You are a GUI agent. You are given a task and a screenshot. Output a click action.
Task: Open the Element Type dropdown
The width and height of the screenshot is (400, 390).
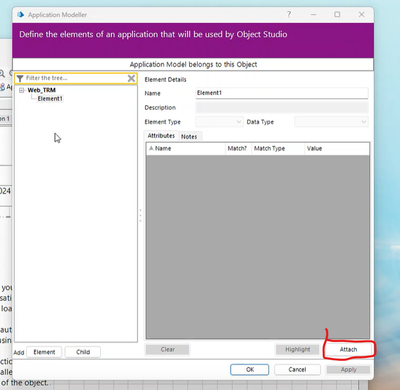(x=219, y=122)
